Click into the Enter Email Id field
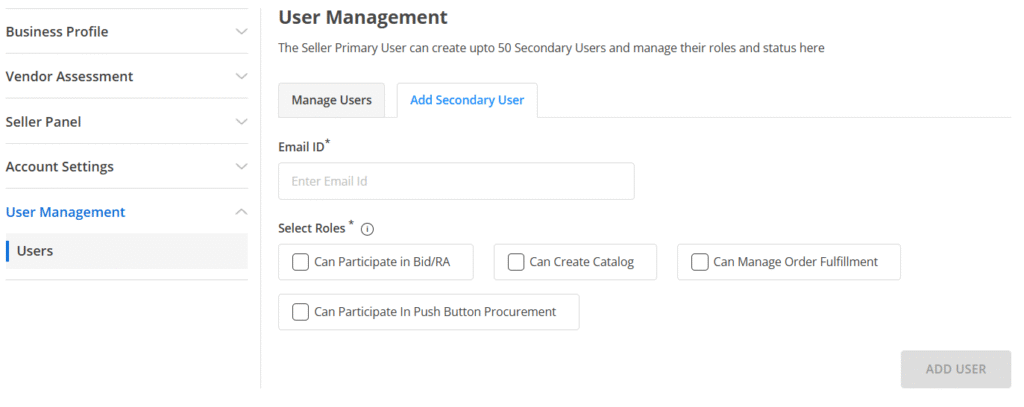Viewport: 1024px width, 407px height. pos(456,182)
